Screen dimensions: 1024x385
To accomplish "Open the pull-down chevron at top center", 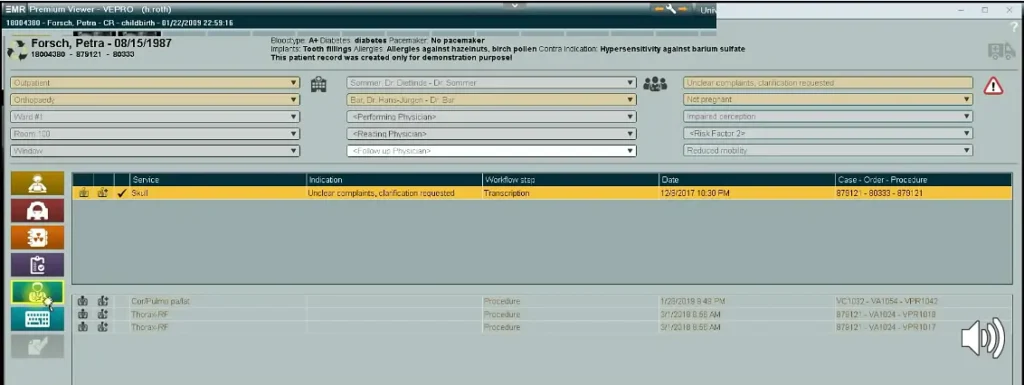I will (x=514, y=5).
